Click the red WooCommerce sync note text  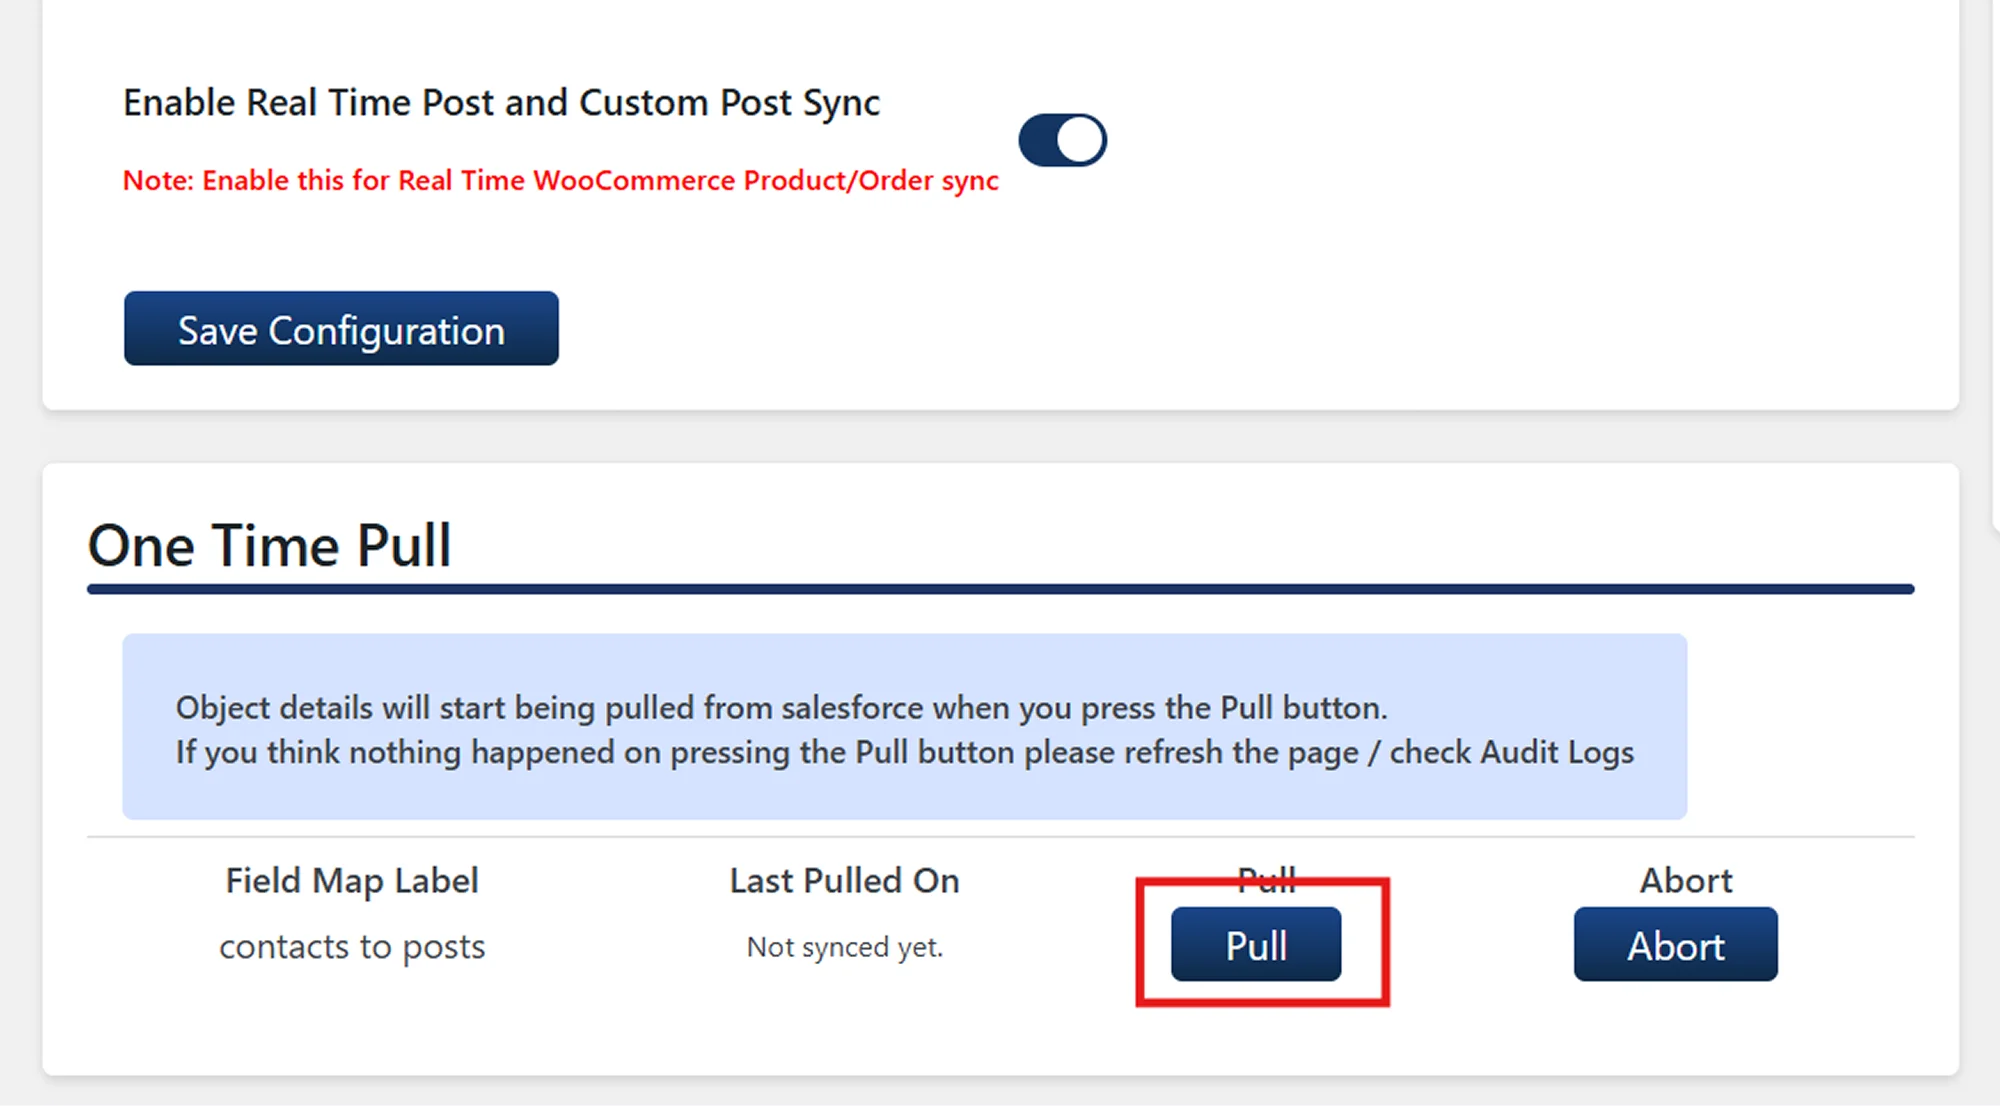[560, 181]
